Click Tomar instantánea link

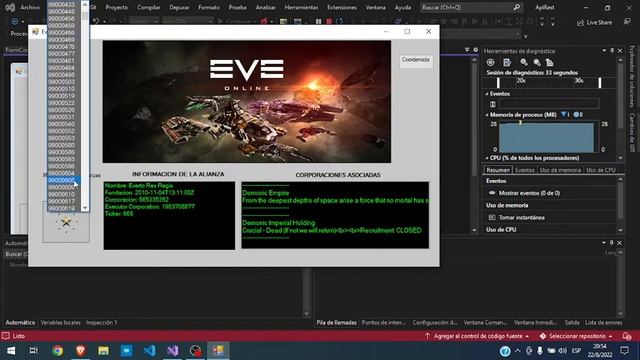[x=522, y=218]
